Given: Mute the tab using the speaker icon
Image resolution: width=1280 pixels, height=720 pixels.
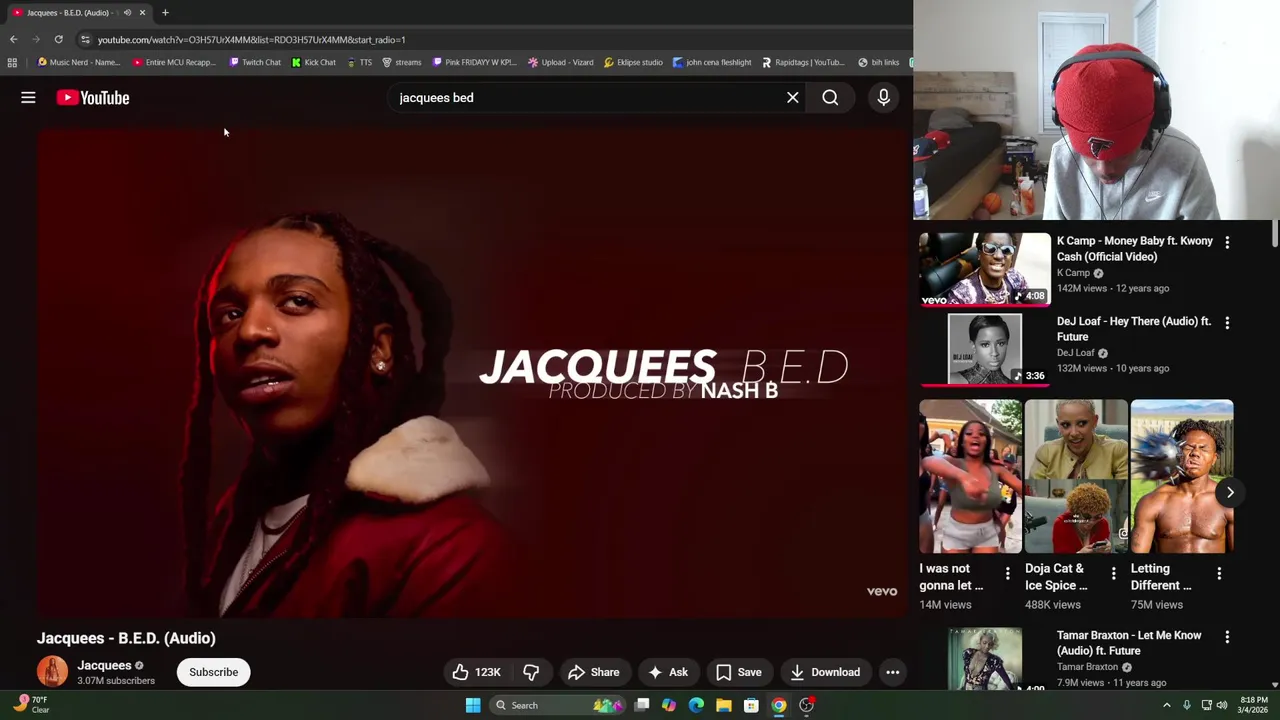Looking at the screenshot, I should [127, 13].
